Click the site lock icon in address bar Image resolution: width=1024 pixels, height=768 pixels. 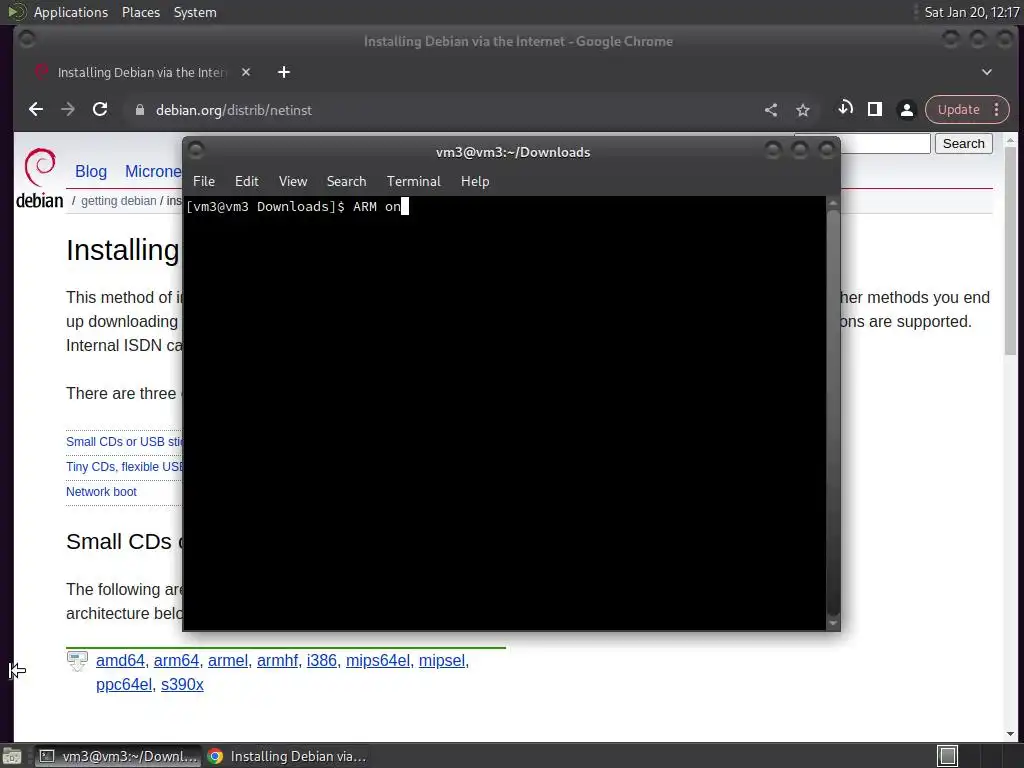(139, 110)
